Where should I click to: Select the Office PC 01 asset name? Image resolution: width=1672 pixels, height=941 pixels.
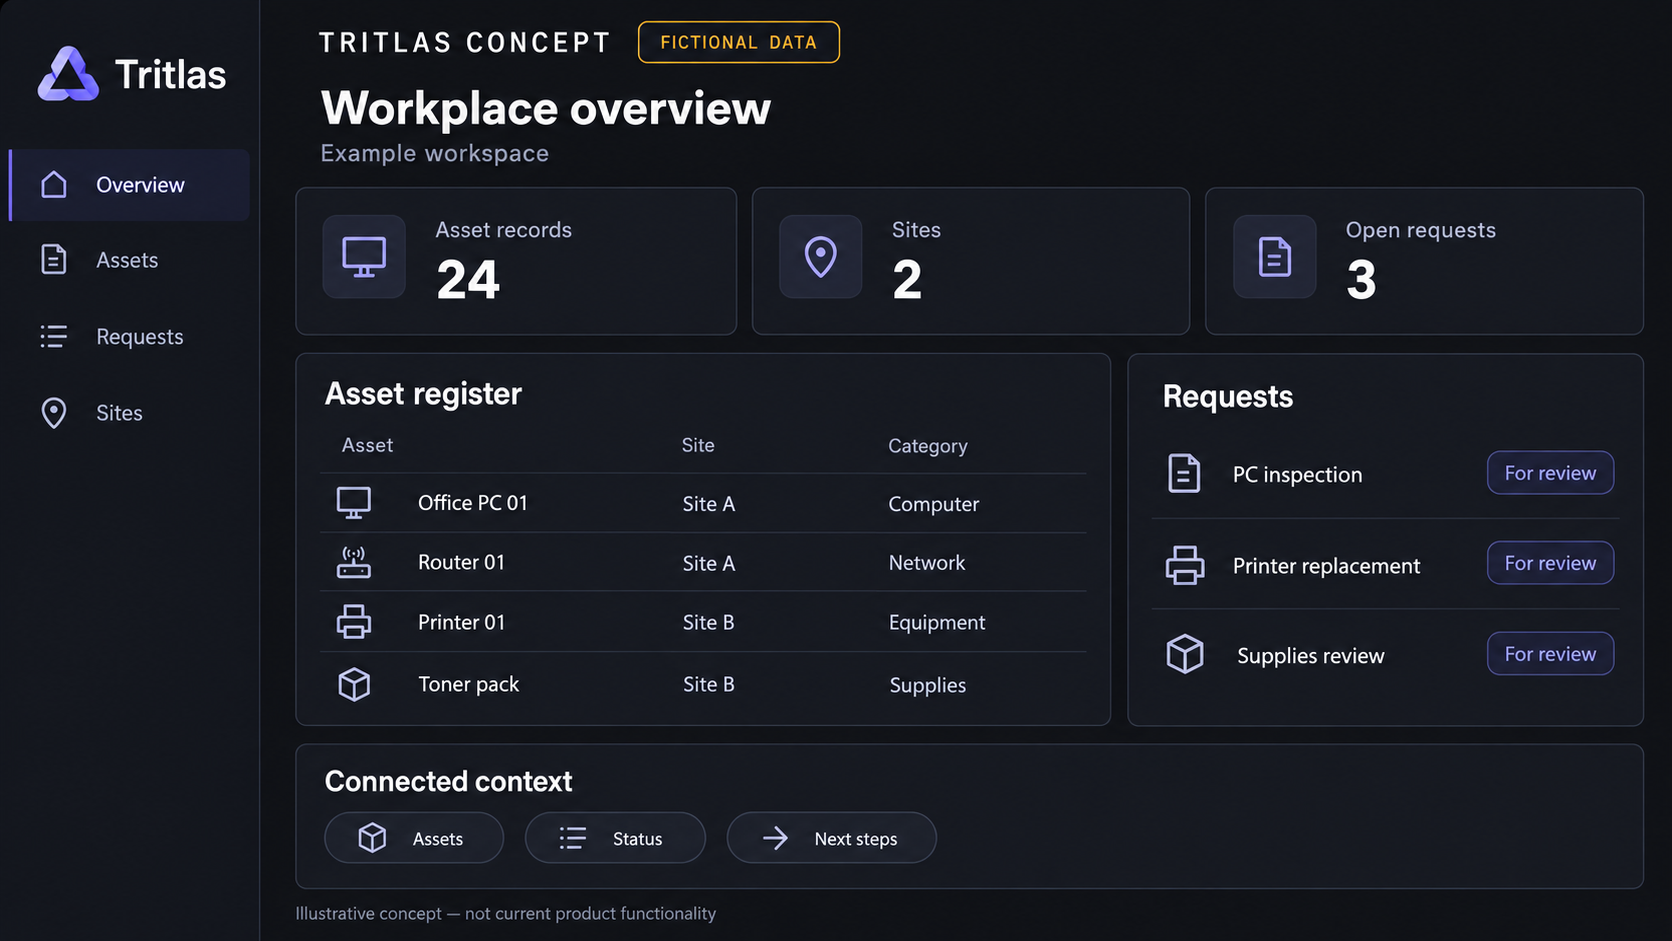coord(472,503)
